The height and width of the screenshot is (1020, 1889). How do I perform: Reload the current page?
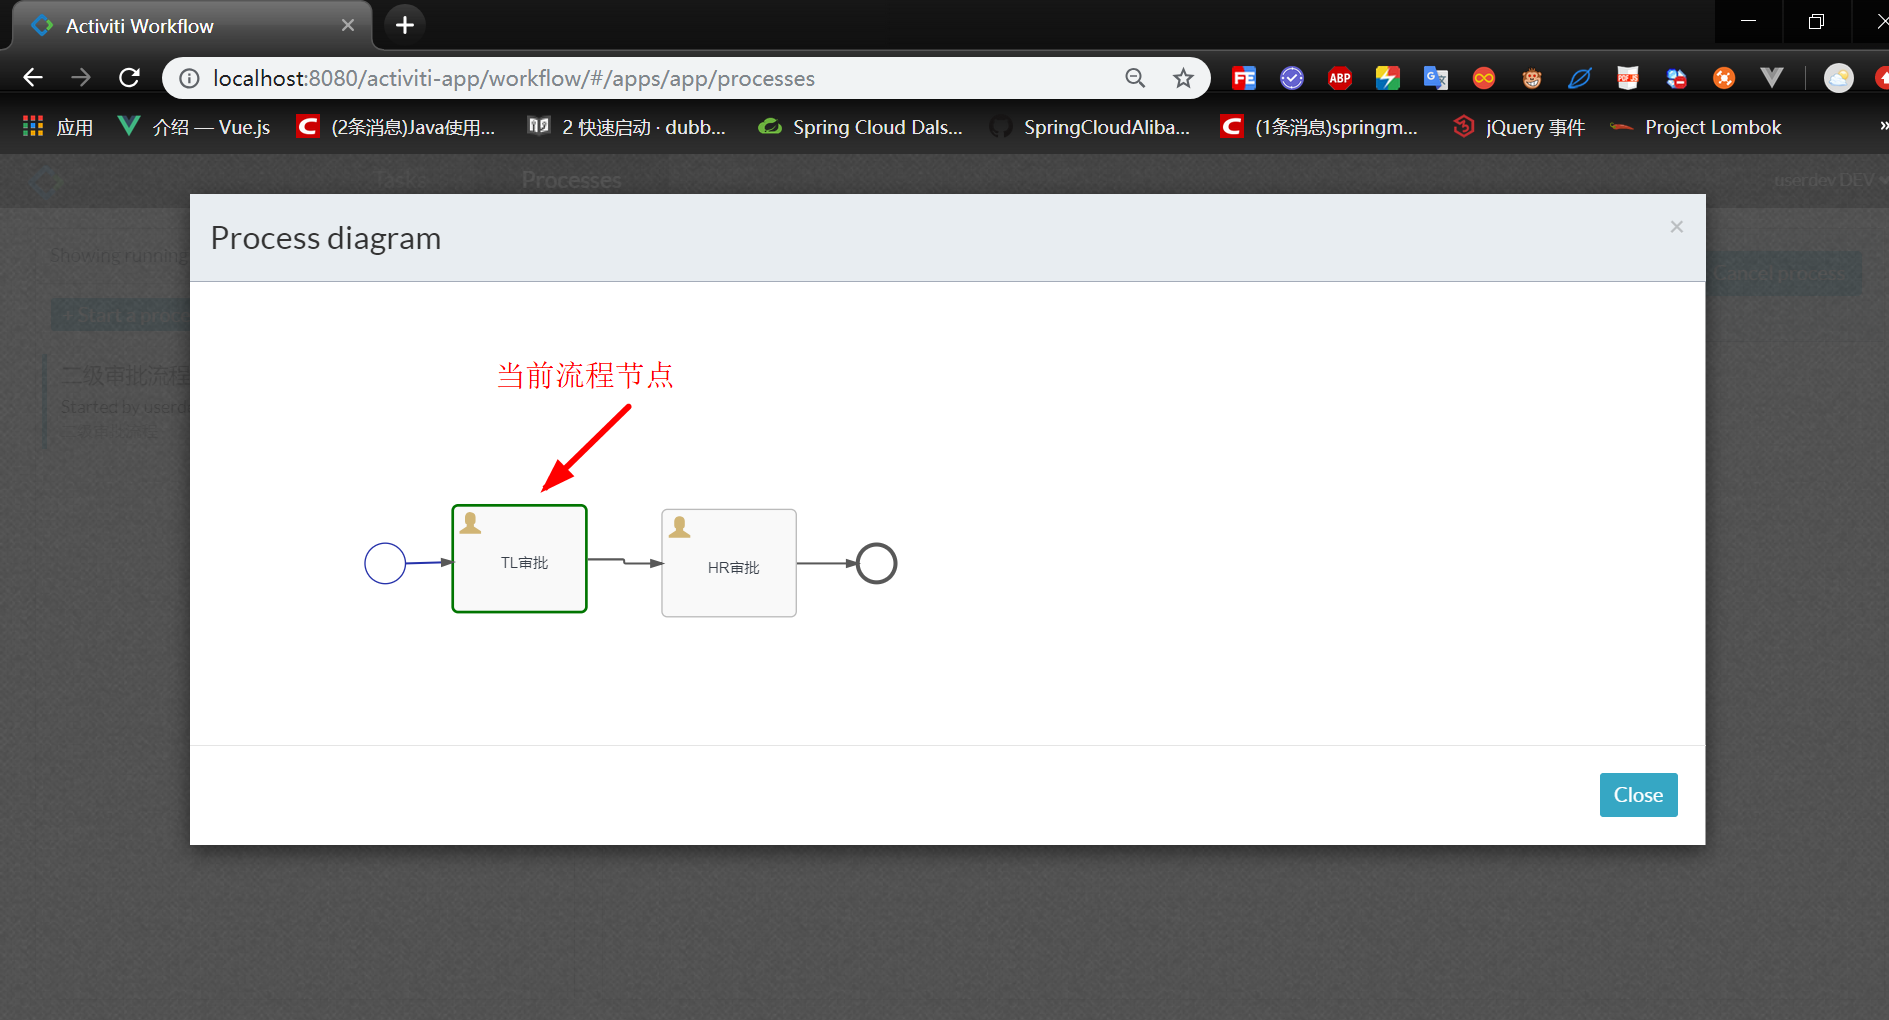[129, 78]
